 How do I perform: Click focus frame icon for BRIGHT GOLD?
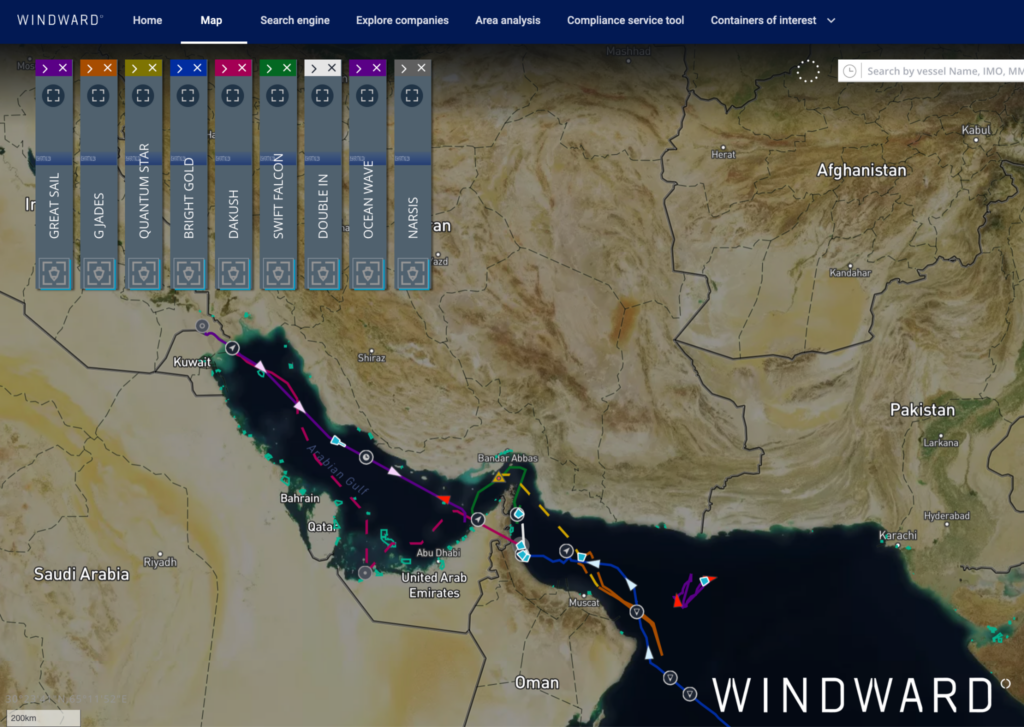pyautogui.click(x=188, y=96)
